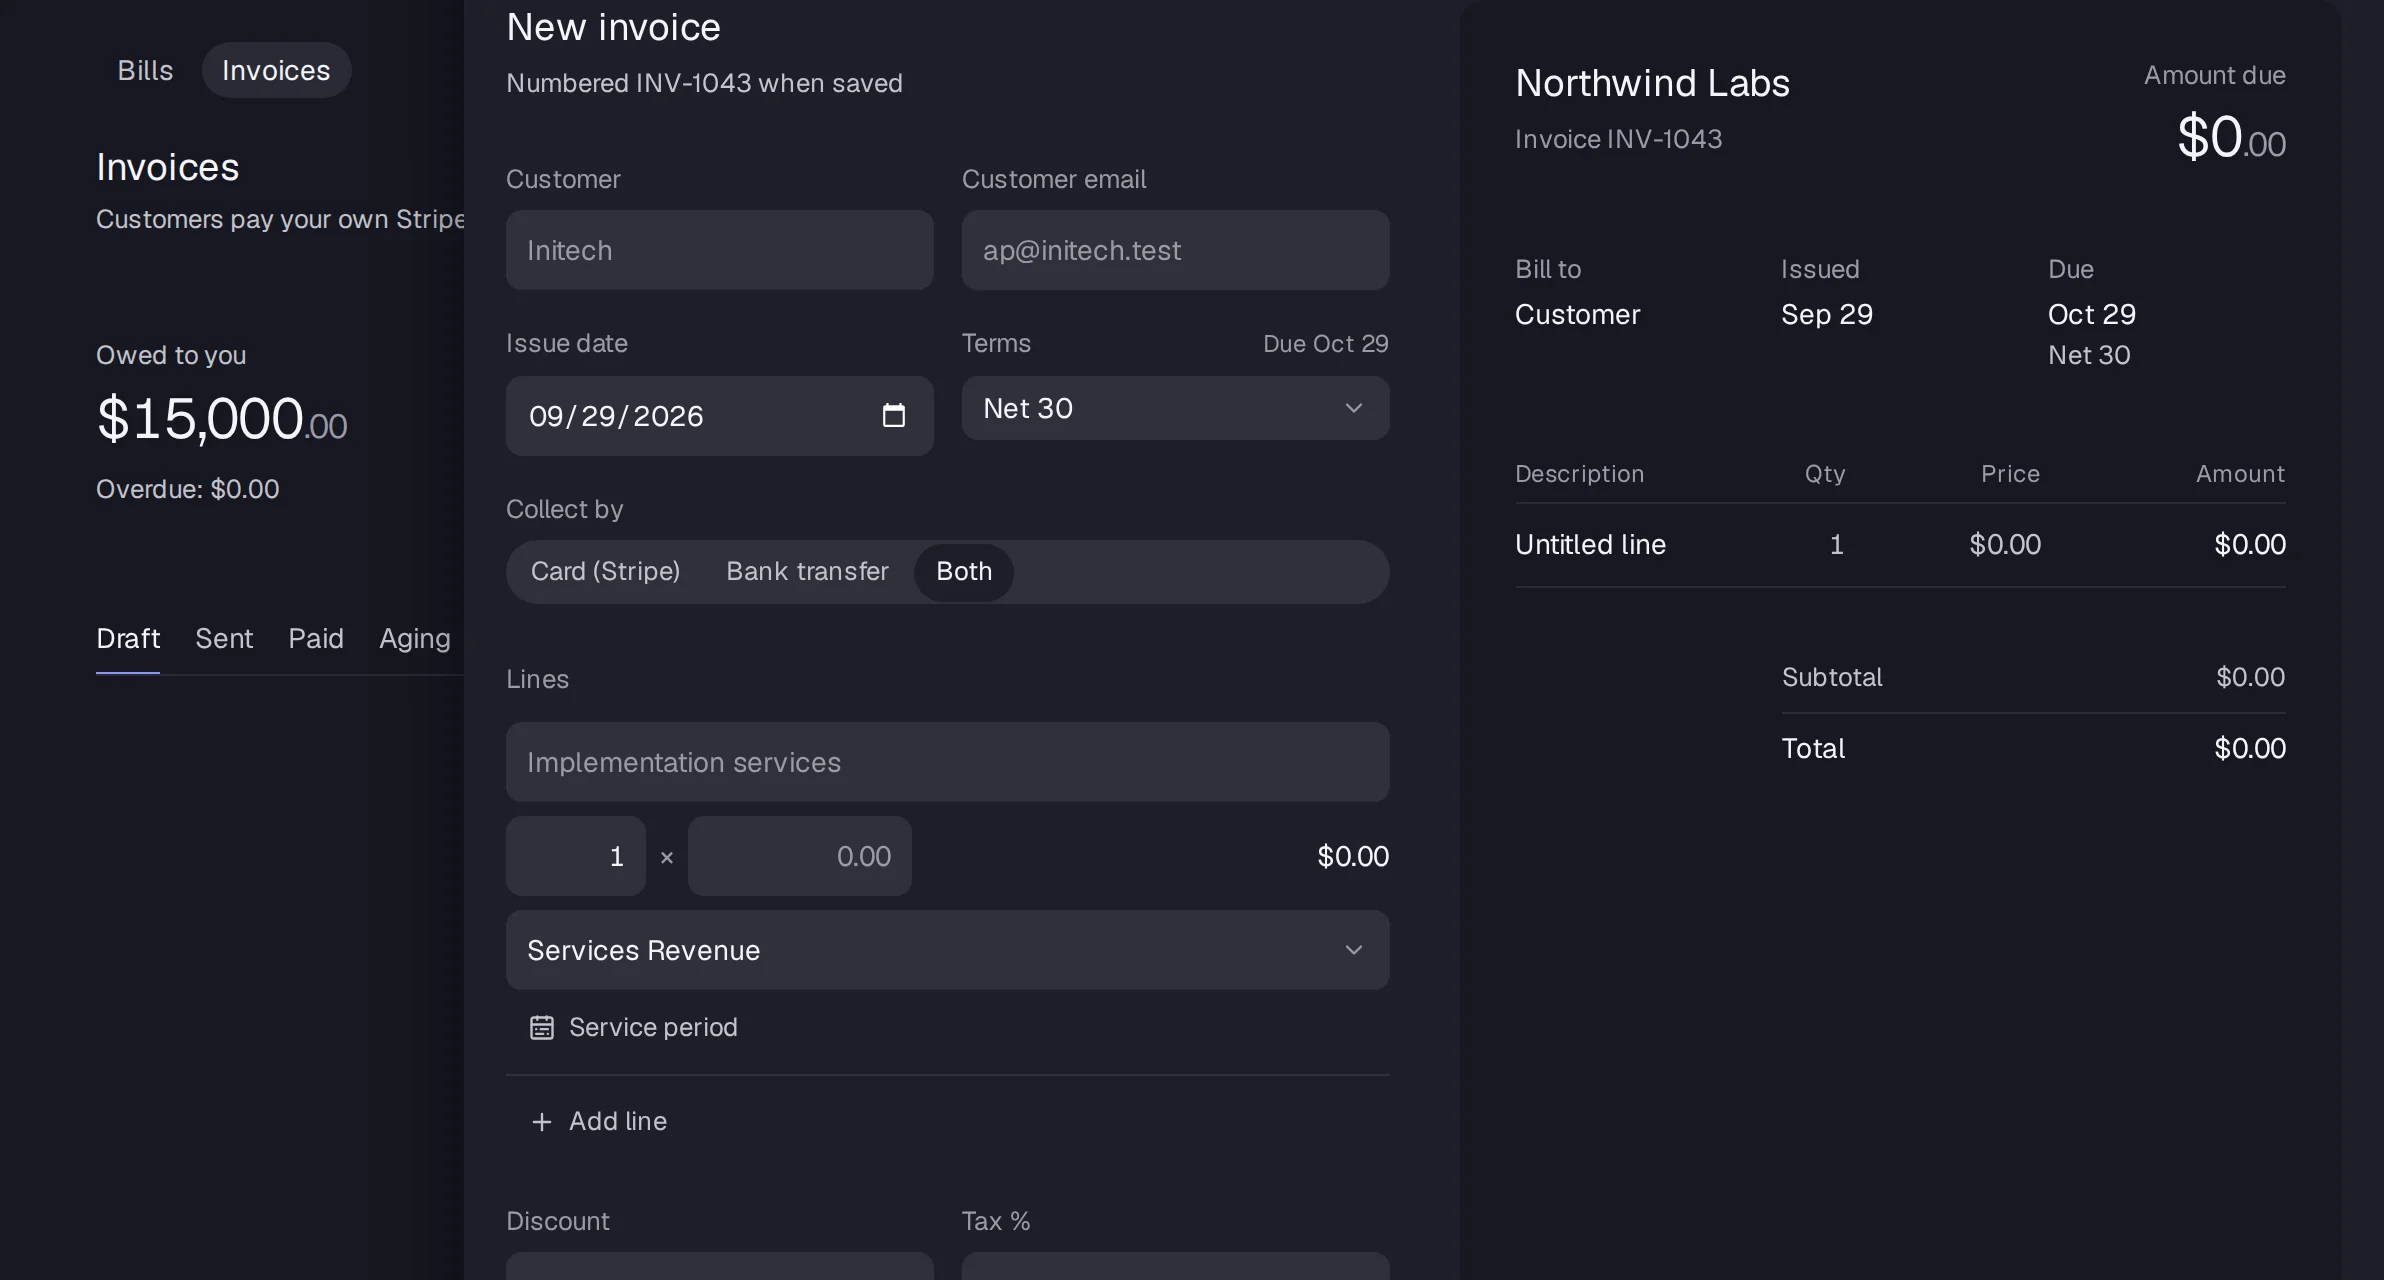This screenshot has width=2384, height=1280.
Task: Click the line quantity field
Action: [575, 856]
